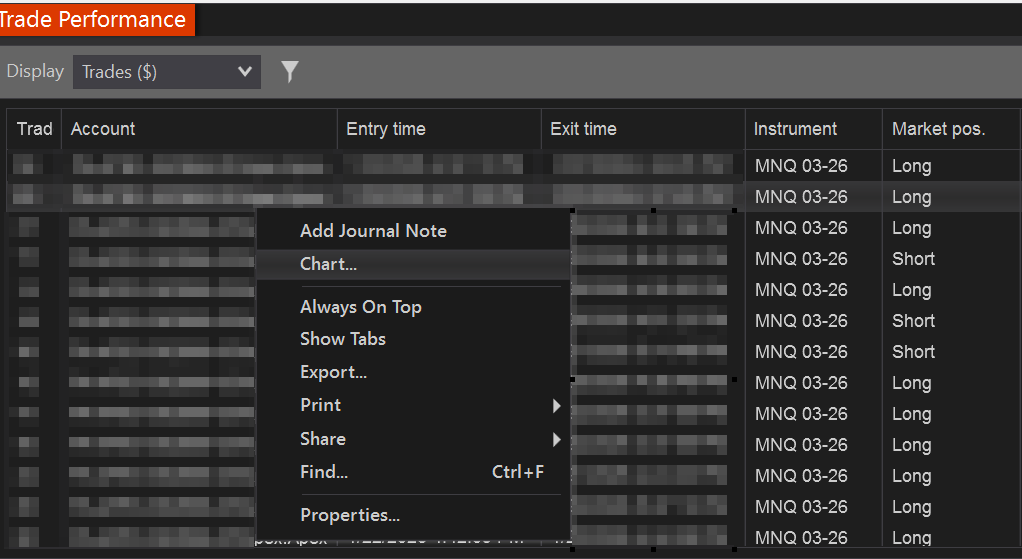Expand the Print submenu arrow

pyautogui.click(x=556, y=406)
